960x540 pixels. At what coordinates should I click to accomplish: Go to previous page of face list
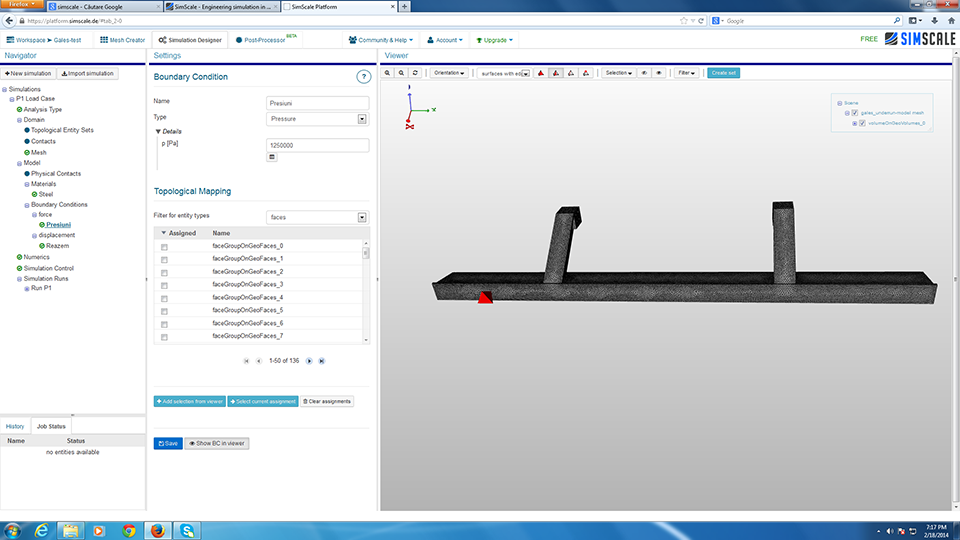pyautogui.click(x=258, y=361)
